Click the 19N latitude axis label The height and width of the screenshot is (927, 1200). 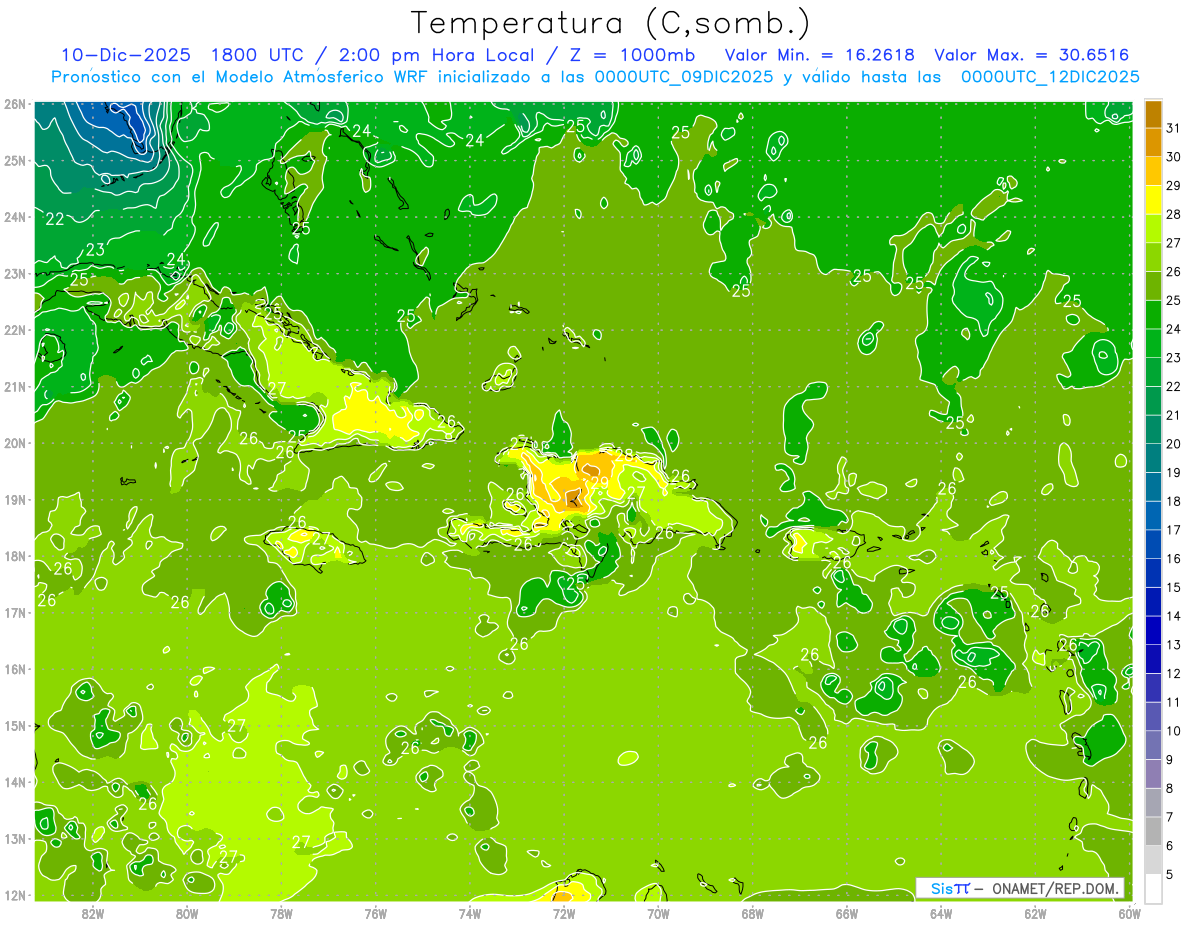14,500
